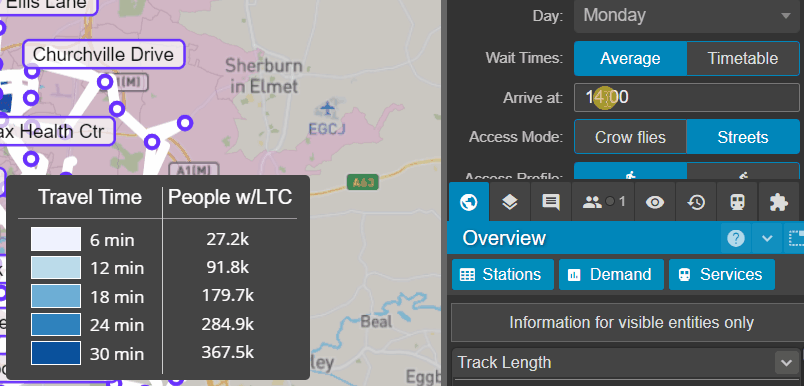Open the Day dropdown showing Monday
Viewport: 804px width, 386px height.
click(686, 15)
